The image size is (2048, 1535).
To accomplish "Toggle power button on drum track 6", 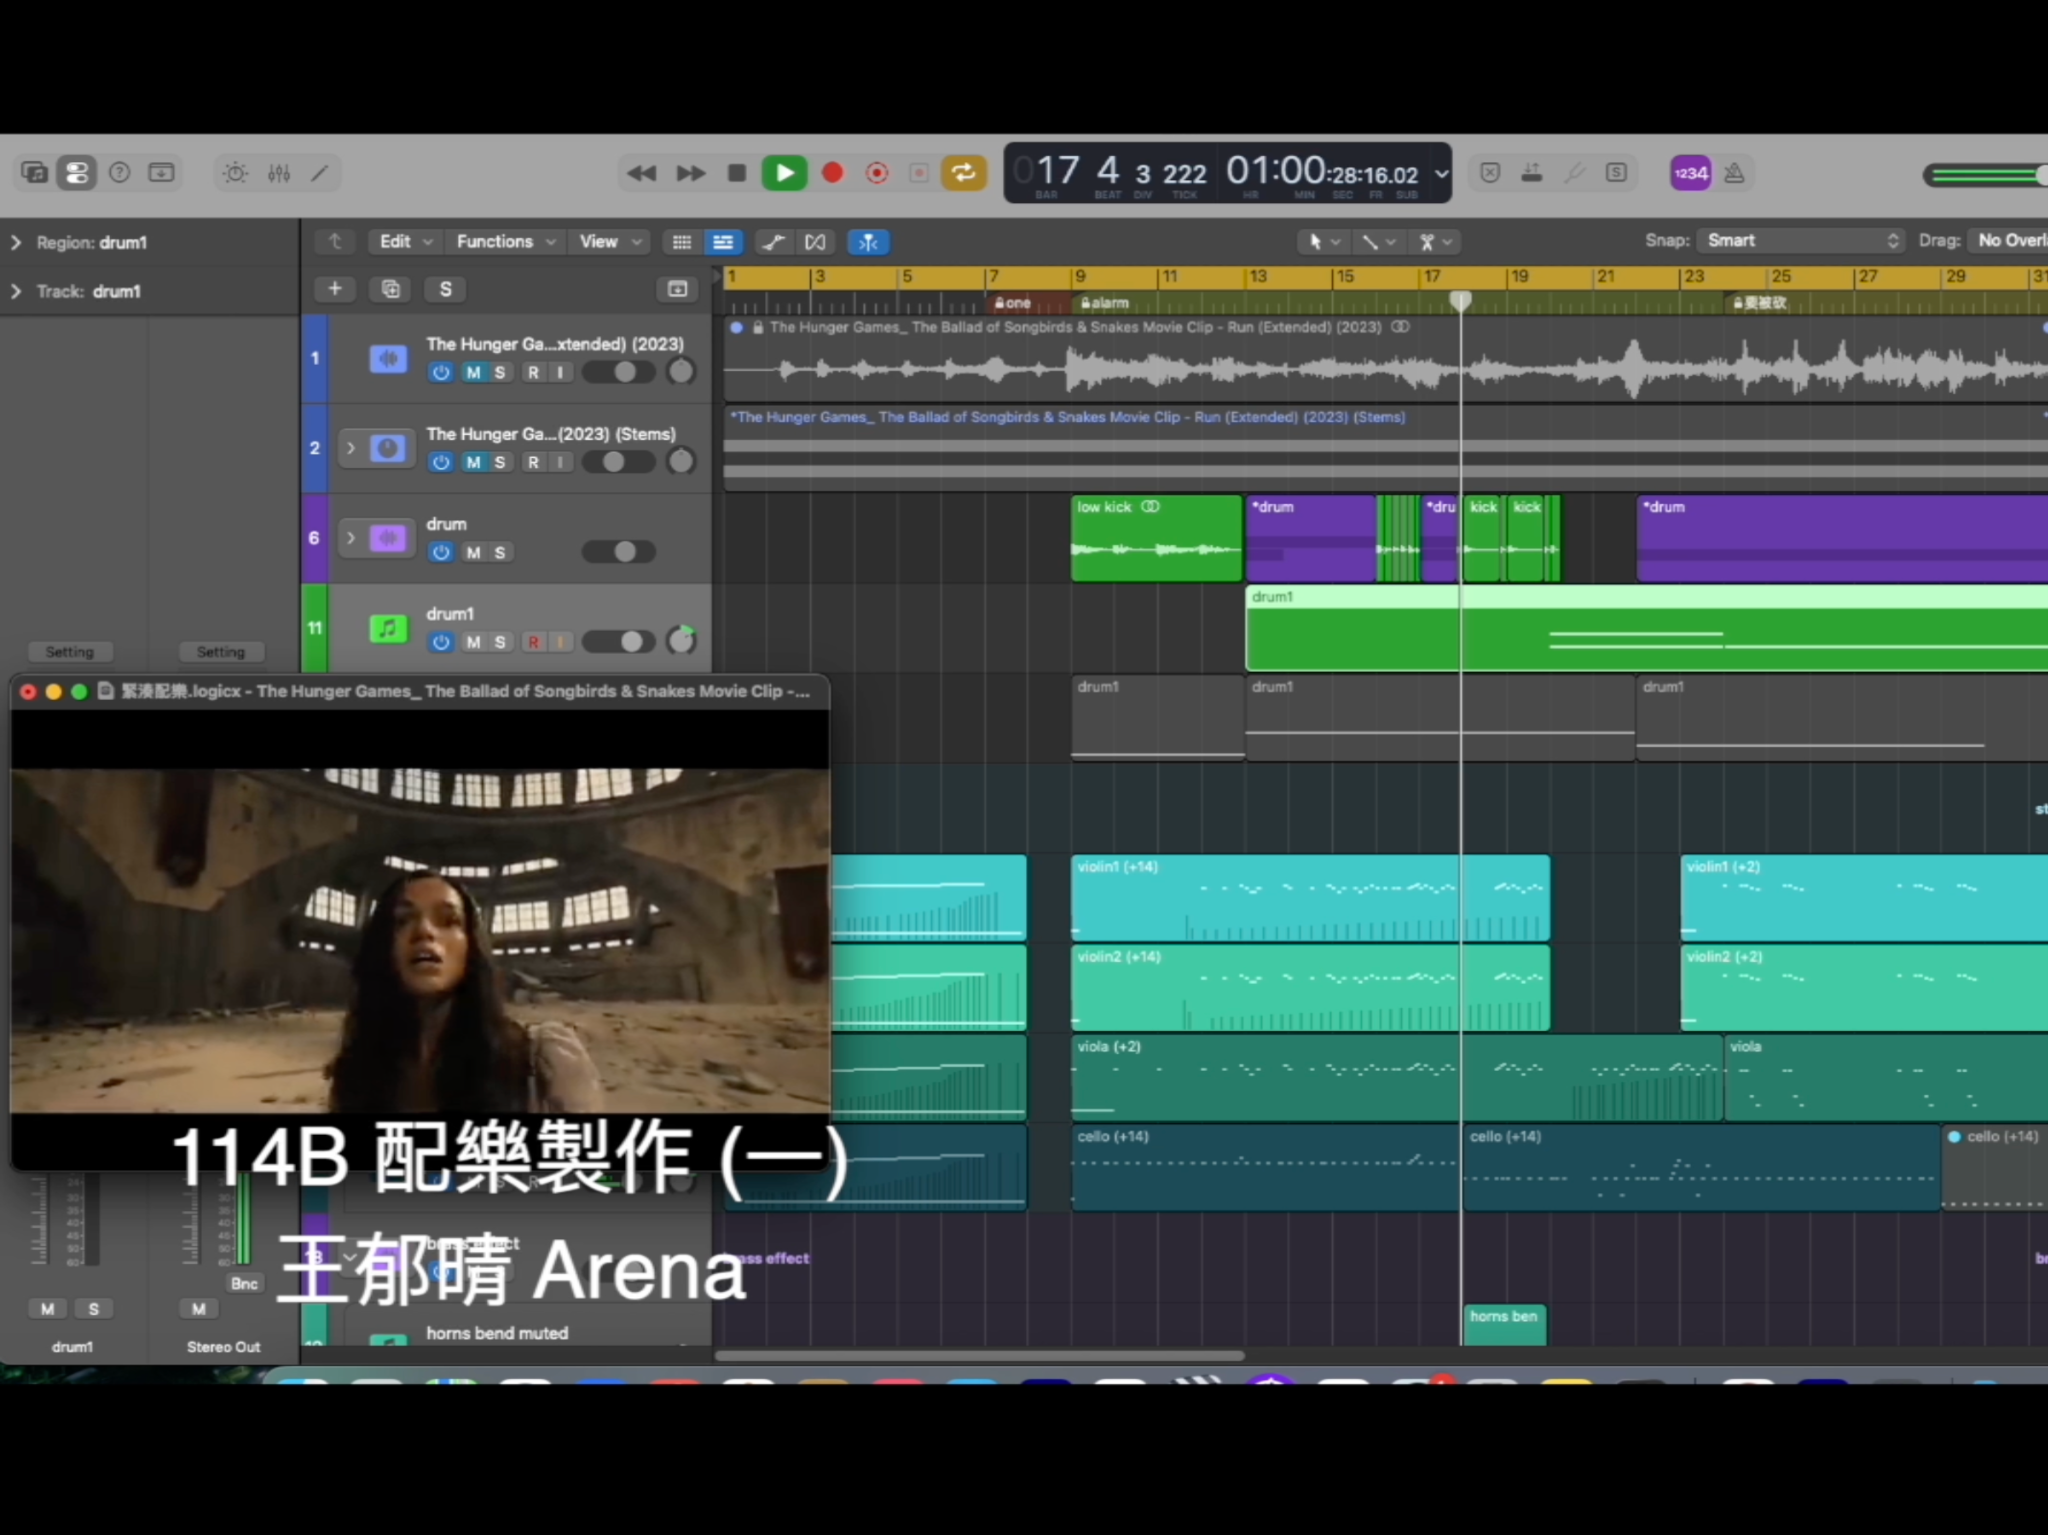I will (x=441, y=553).
